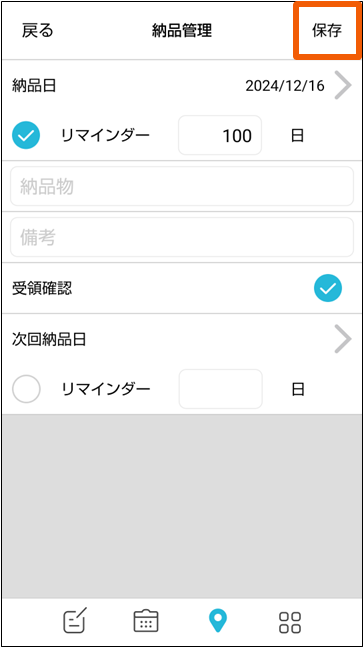Viewport: 364px width, 647px height.
Task: Tap the 受領確認 label
Action: (x=42, y=289)
